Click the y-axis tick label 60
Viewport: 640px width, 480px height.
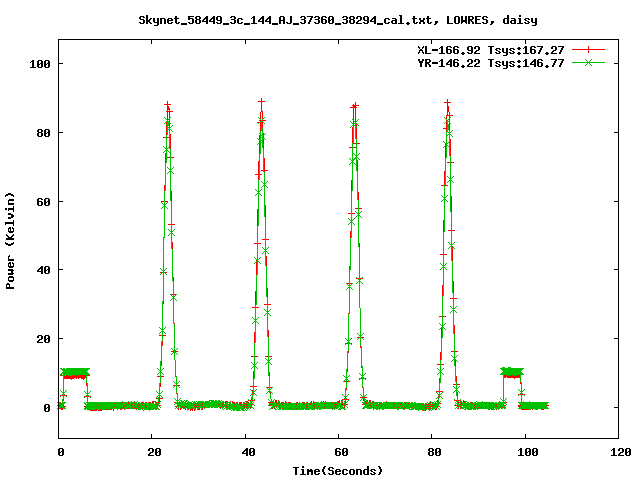(x=43, y=202)
